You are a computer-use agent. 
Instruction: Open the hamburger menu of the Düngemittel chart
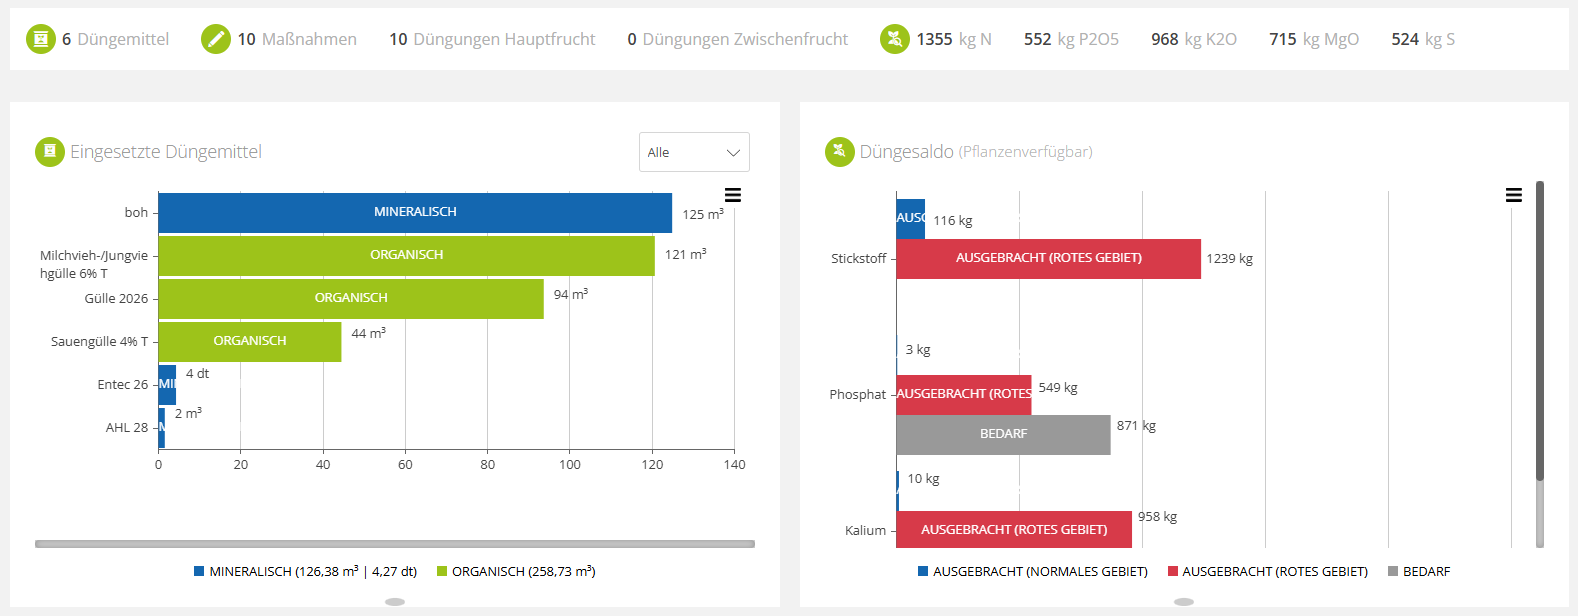(733, 195)
